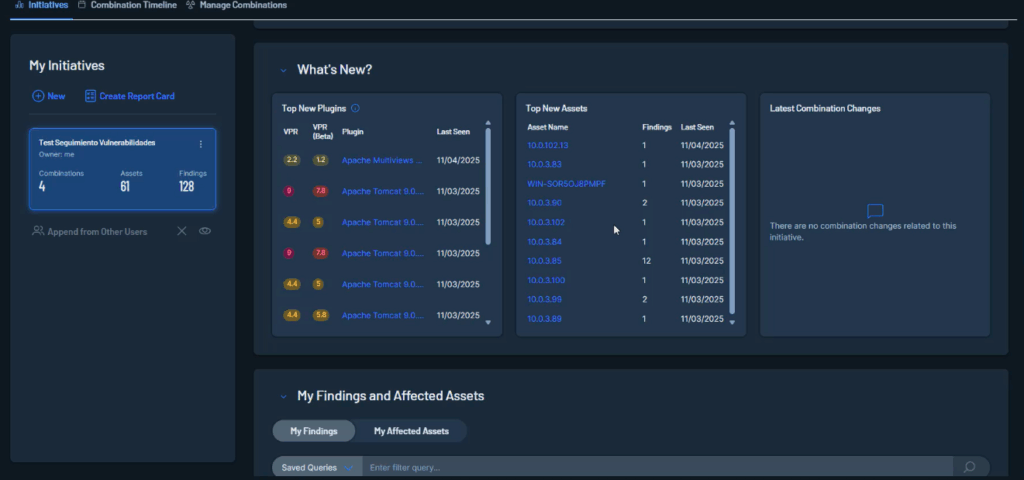Click the plus icon next to New
This screenshot has width=1024, height=480.
pos(38,96)
